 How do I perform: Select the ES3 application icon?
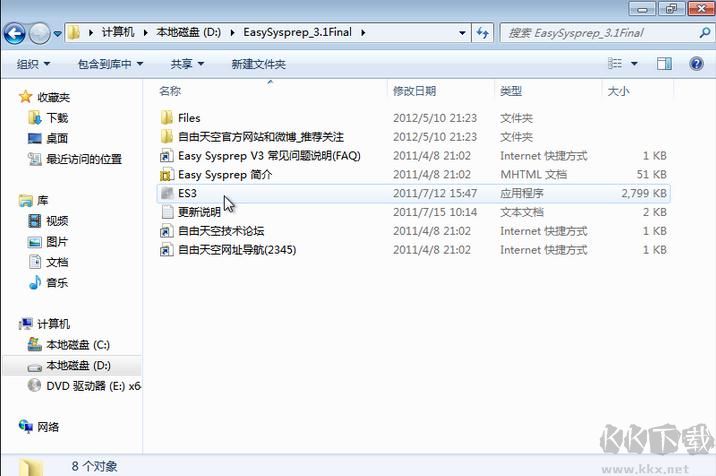tap(167, 193)
